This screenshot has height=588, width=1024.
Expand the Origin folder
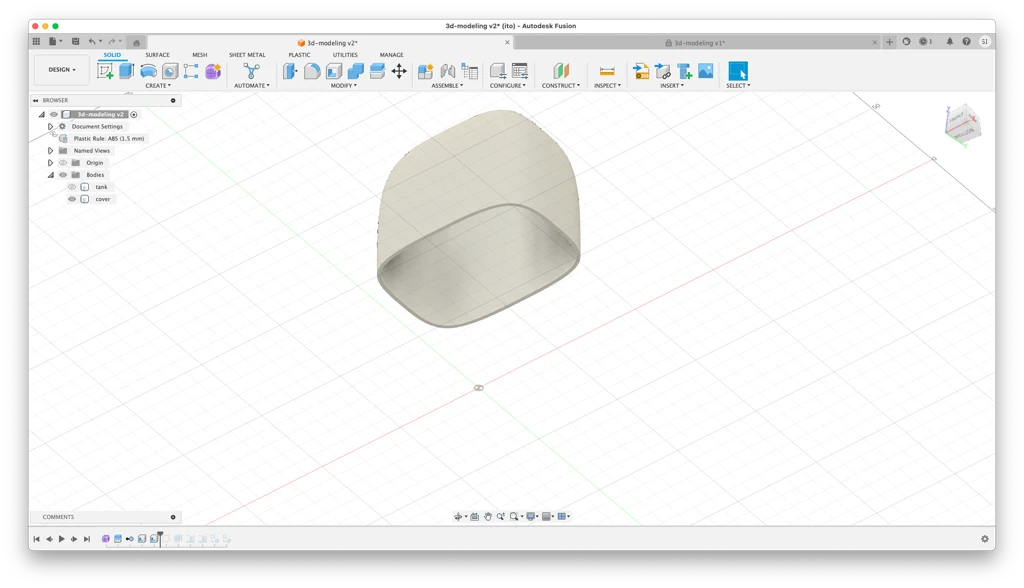pyautogui.click(x=50, y=163)
